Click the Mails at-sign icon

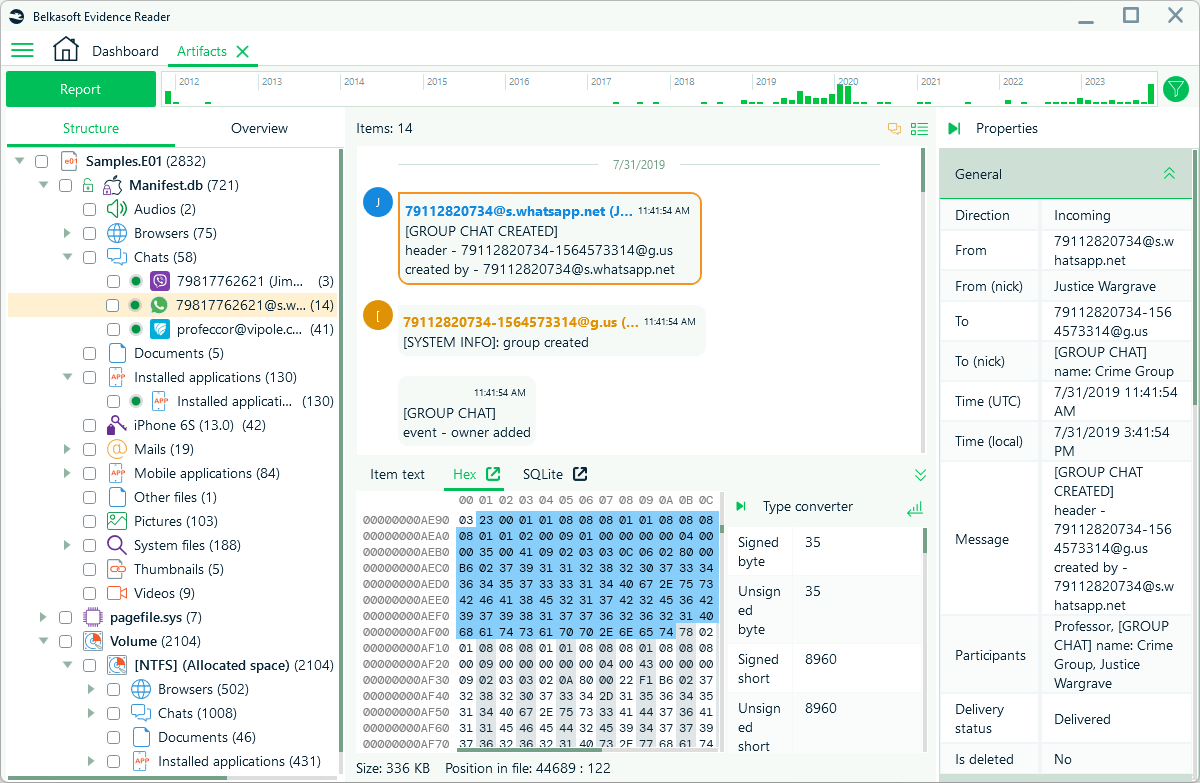117,449
